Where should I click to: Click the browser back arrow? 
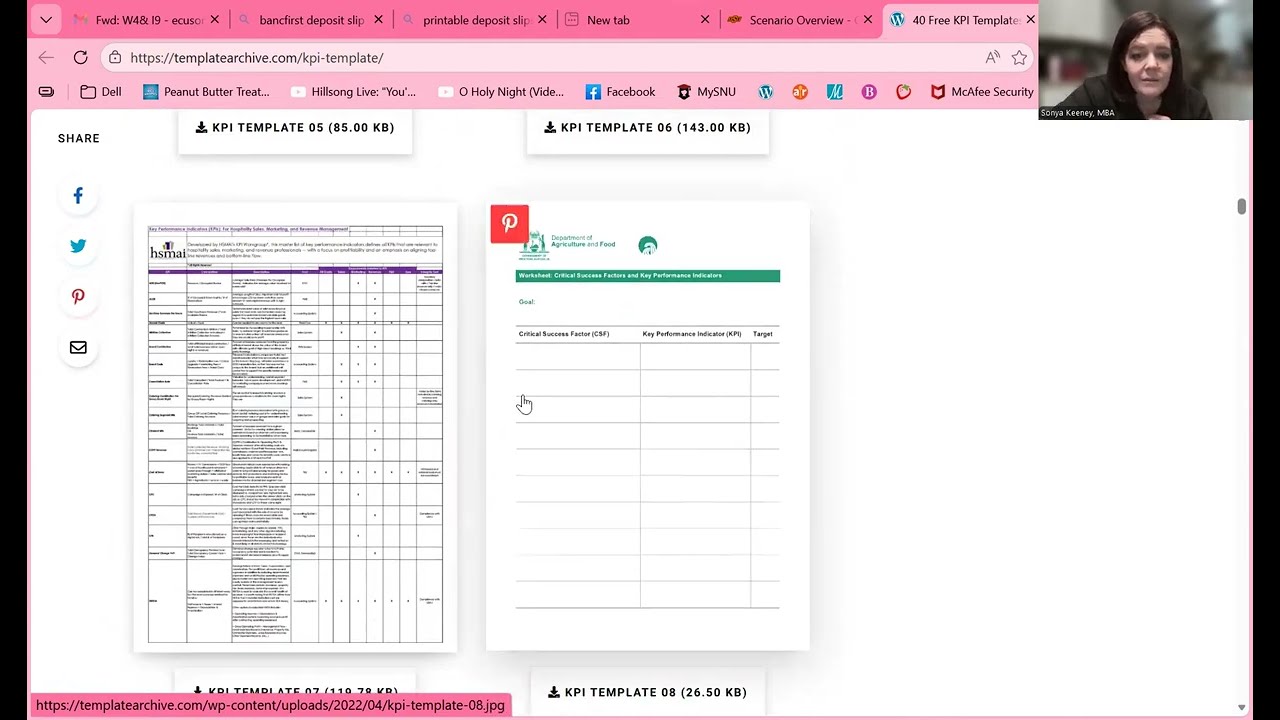pos(46,58)
